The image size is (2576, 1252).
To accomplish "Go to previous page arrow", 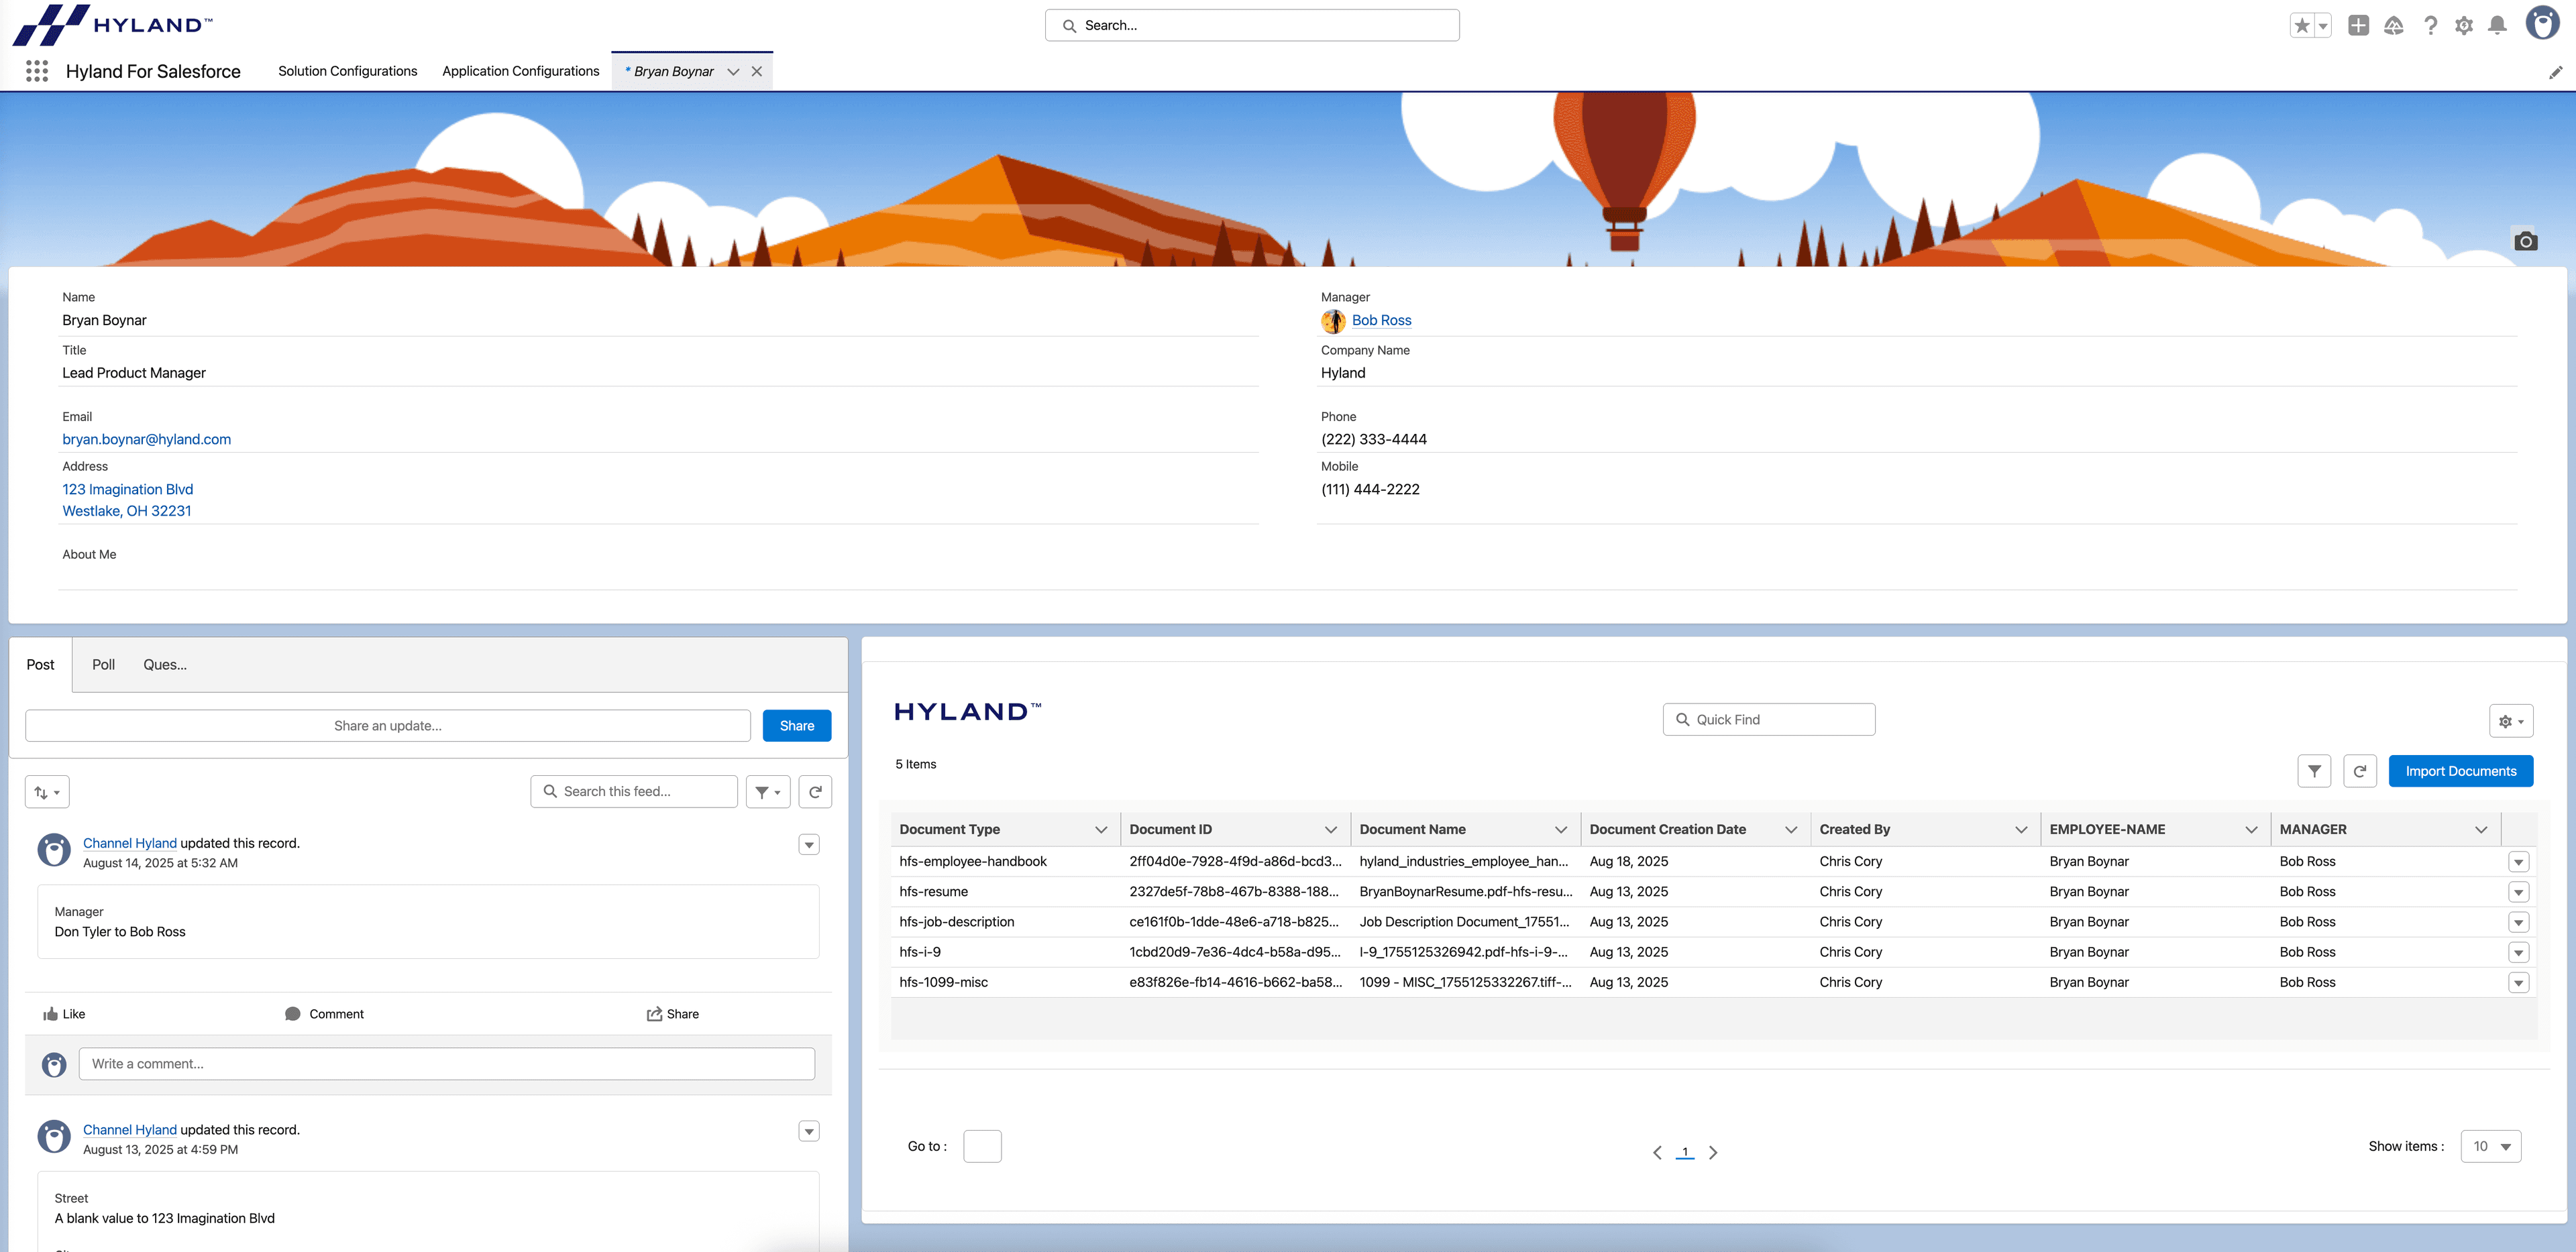I will [1657, 1153].
